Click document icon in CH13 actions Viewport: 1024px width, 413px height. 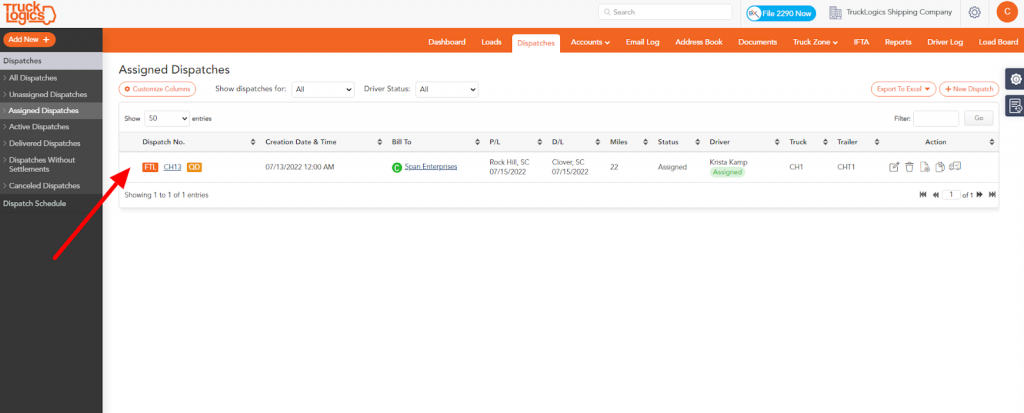pos(925,167)
